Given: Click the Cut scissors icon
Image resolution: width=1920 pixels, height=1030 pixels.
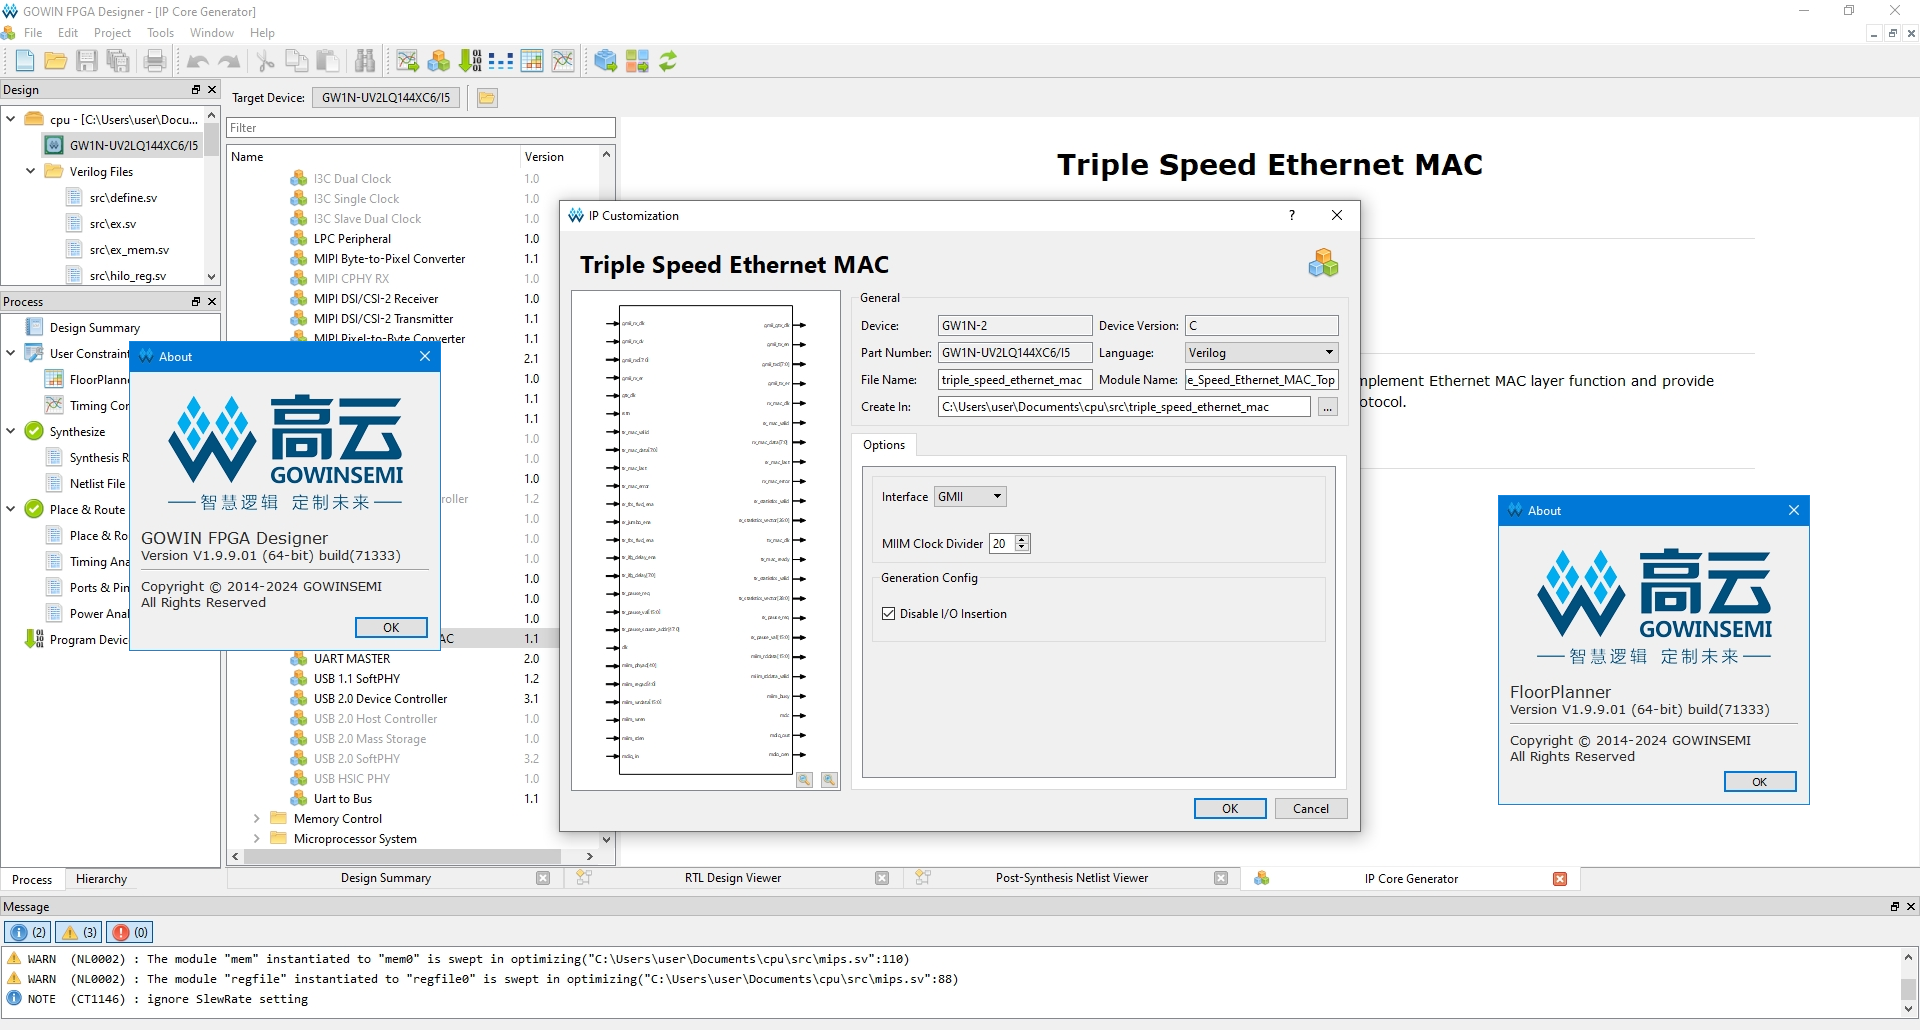Looking at the screenshot, I should click(266, 61).
